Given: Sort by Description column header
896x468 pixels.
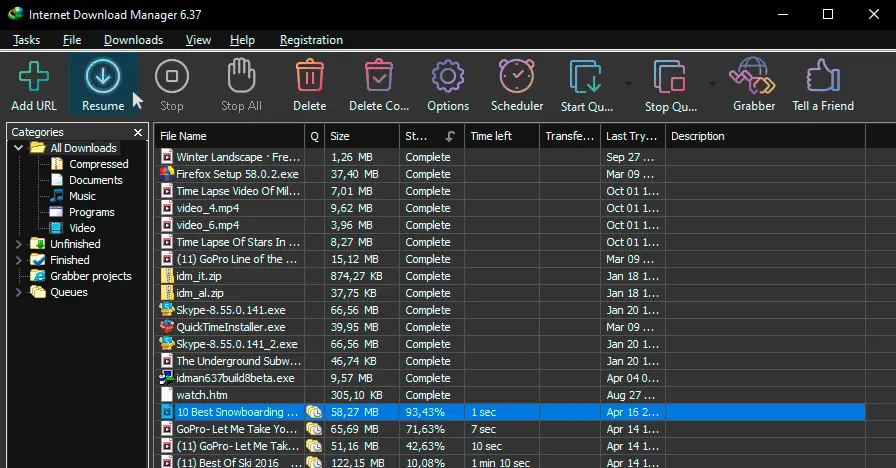Looking at the screenshot, I should click(765, 136).
